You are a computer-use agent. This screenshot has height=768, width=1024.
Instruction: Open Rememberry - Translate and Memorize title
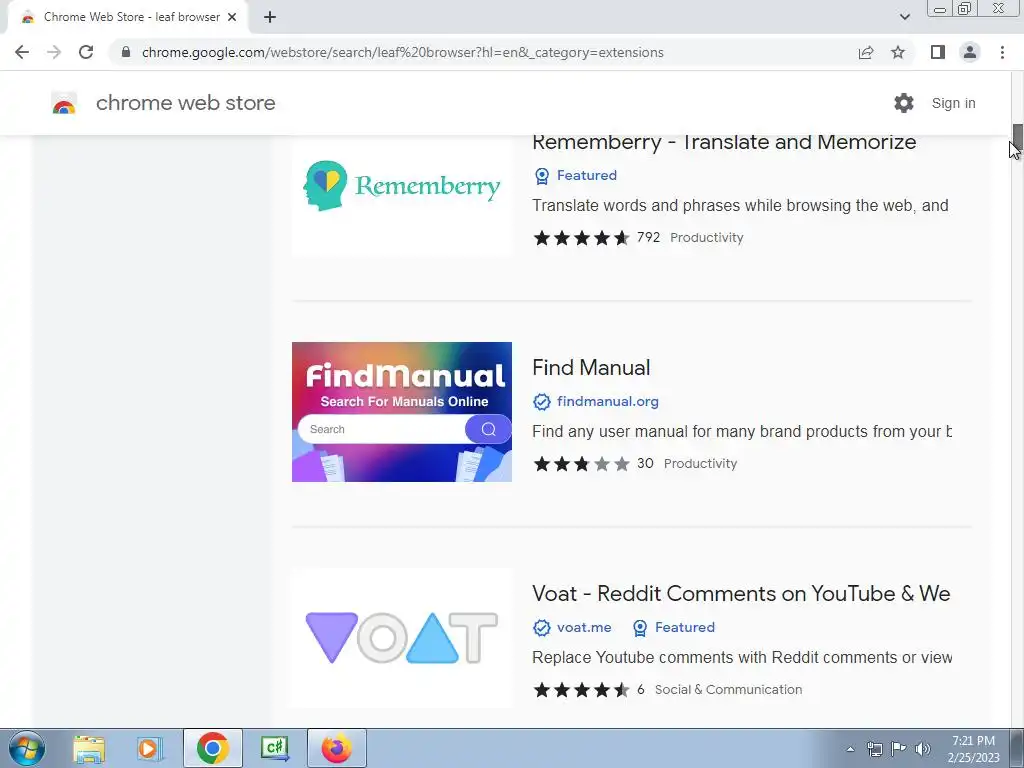pos(724,142)
